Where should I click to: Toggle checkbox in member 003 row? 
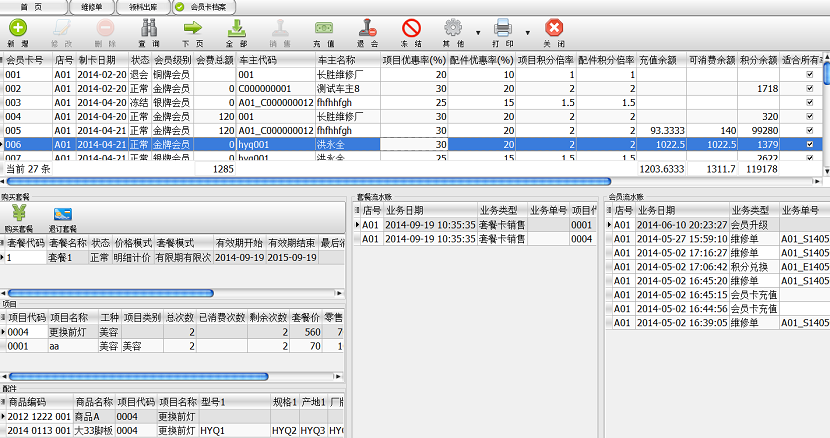tap(809, 103)
